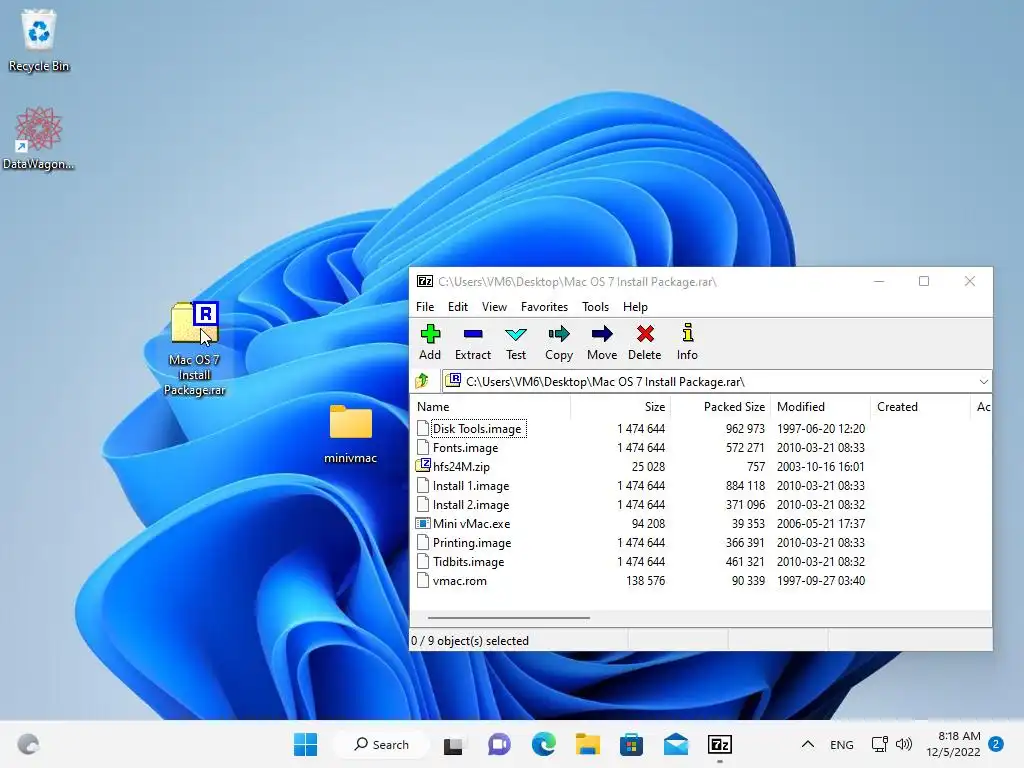Viewport: 1024px width, 768px height.
Task: Open network settings tray icon
Action: tap(880, 744)
